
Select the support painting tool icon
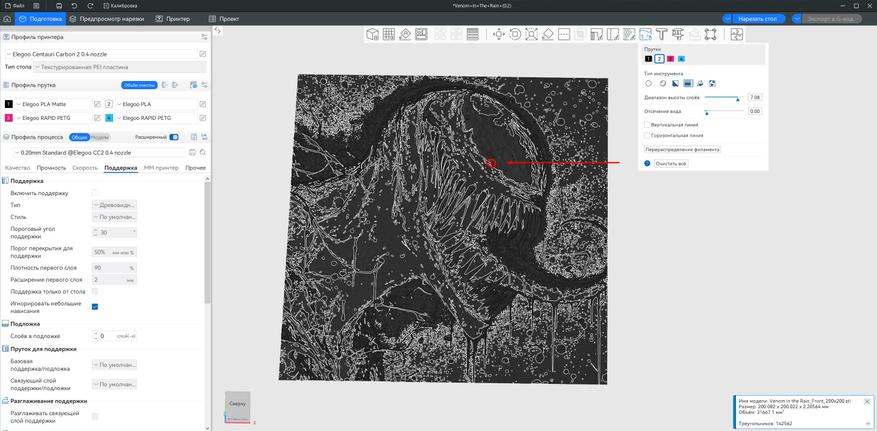[x=596, y=35]
